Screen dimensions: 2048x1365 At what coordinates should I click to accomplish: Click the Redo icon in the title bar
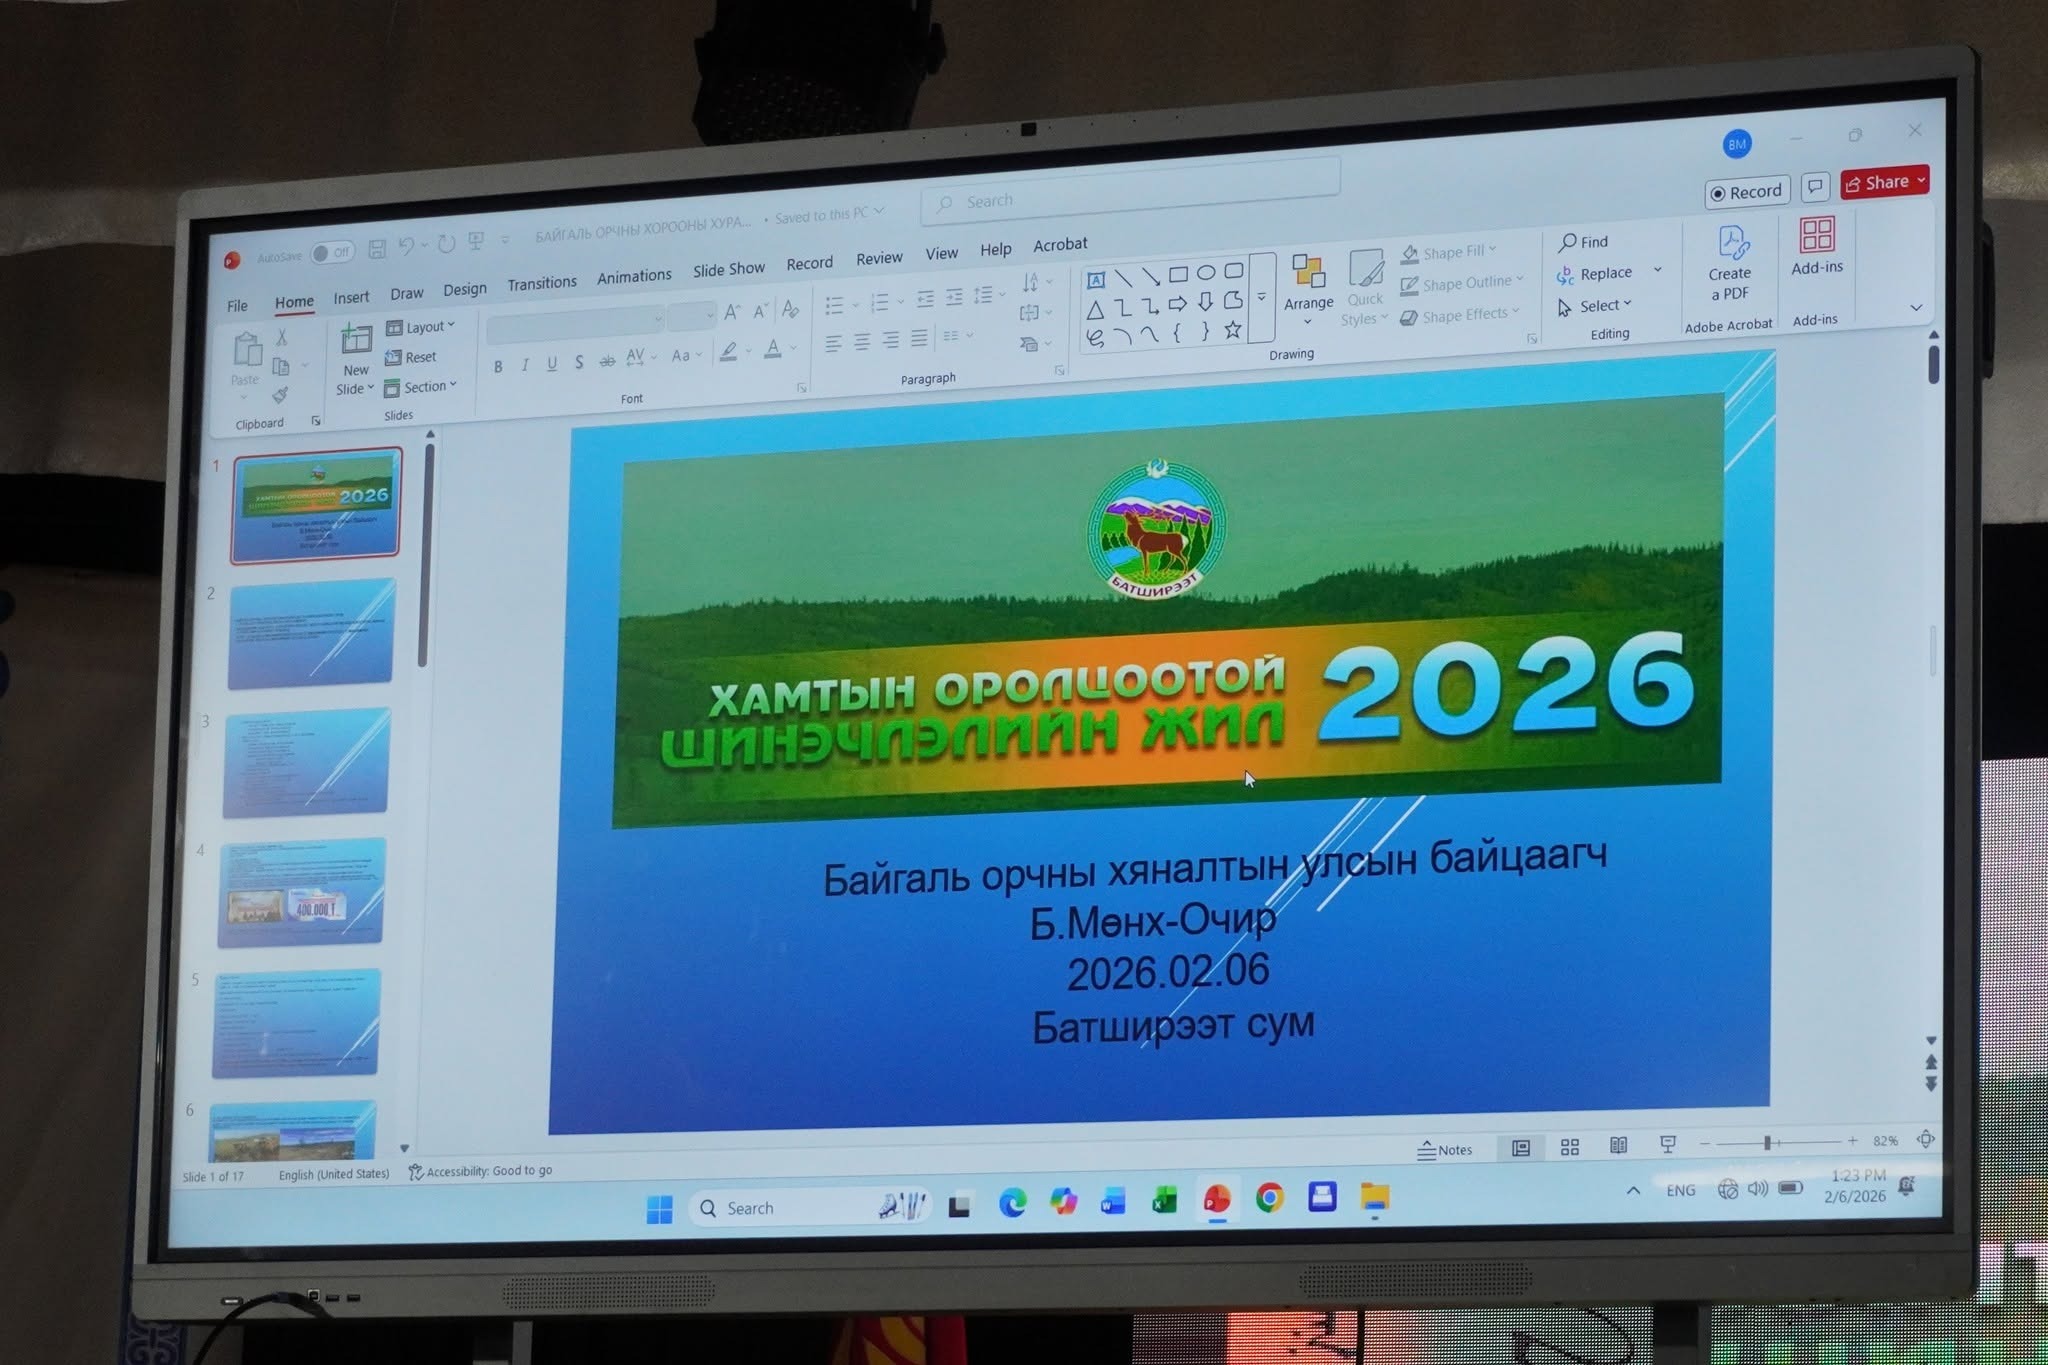point(446,243)
